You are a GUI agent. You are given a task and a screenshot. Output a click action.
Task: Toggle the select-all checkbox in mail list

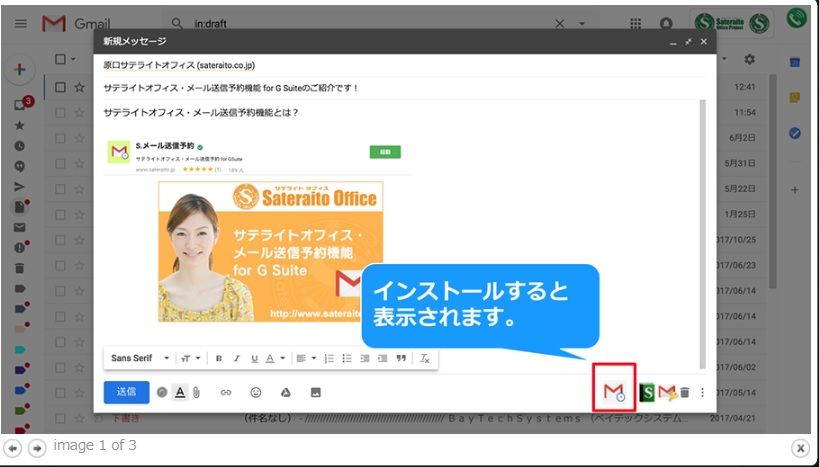[61, 59]
